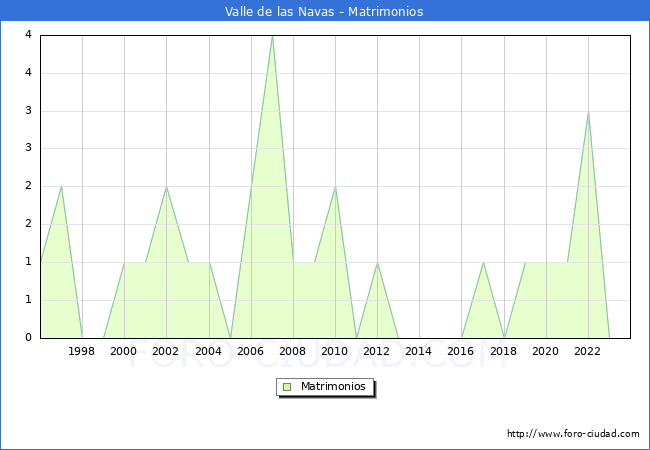Click the 1997 peak data point

point(61,187)
